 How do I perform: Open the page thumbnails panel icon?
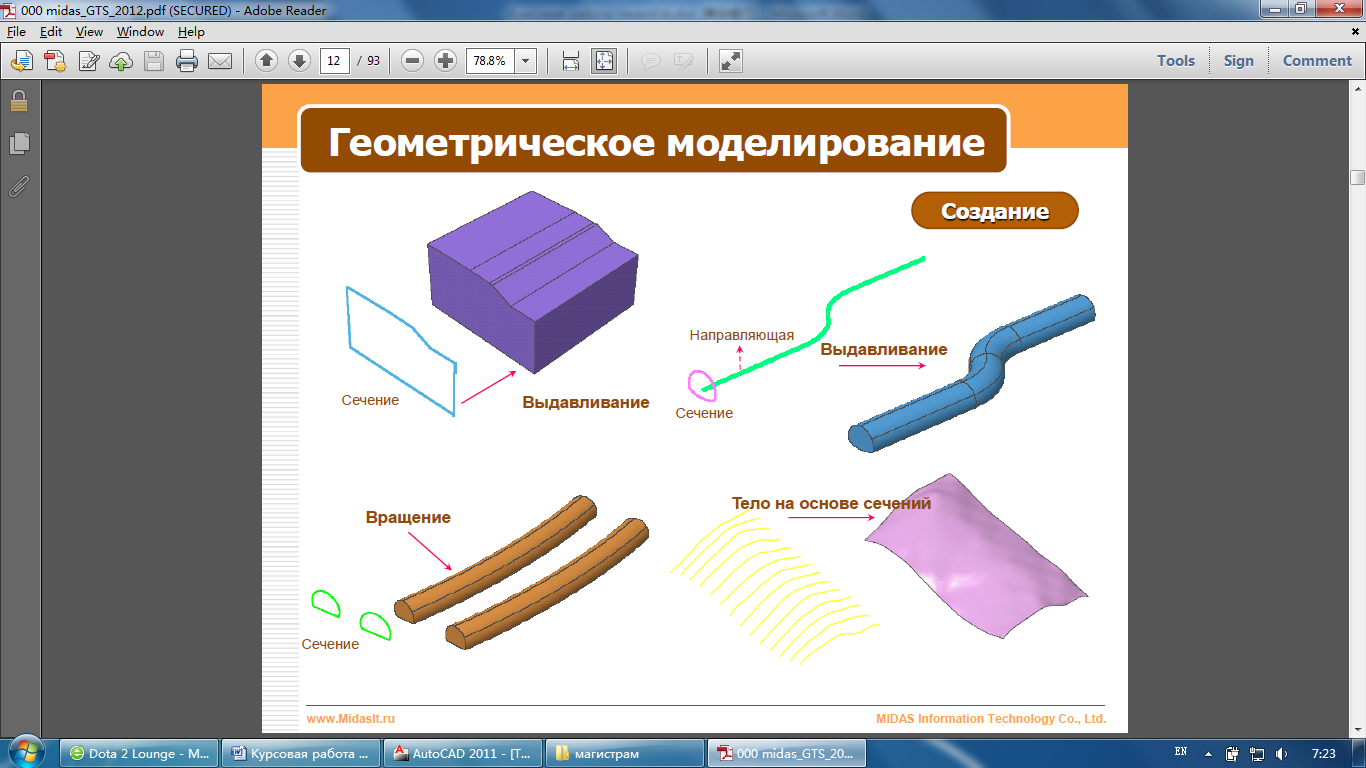tap(19, 144)
